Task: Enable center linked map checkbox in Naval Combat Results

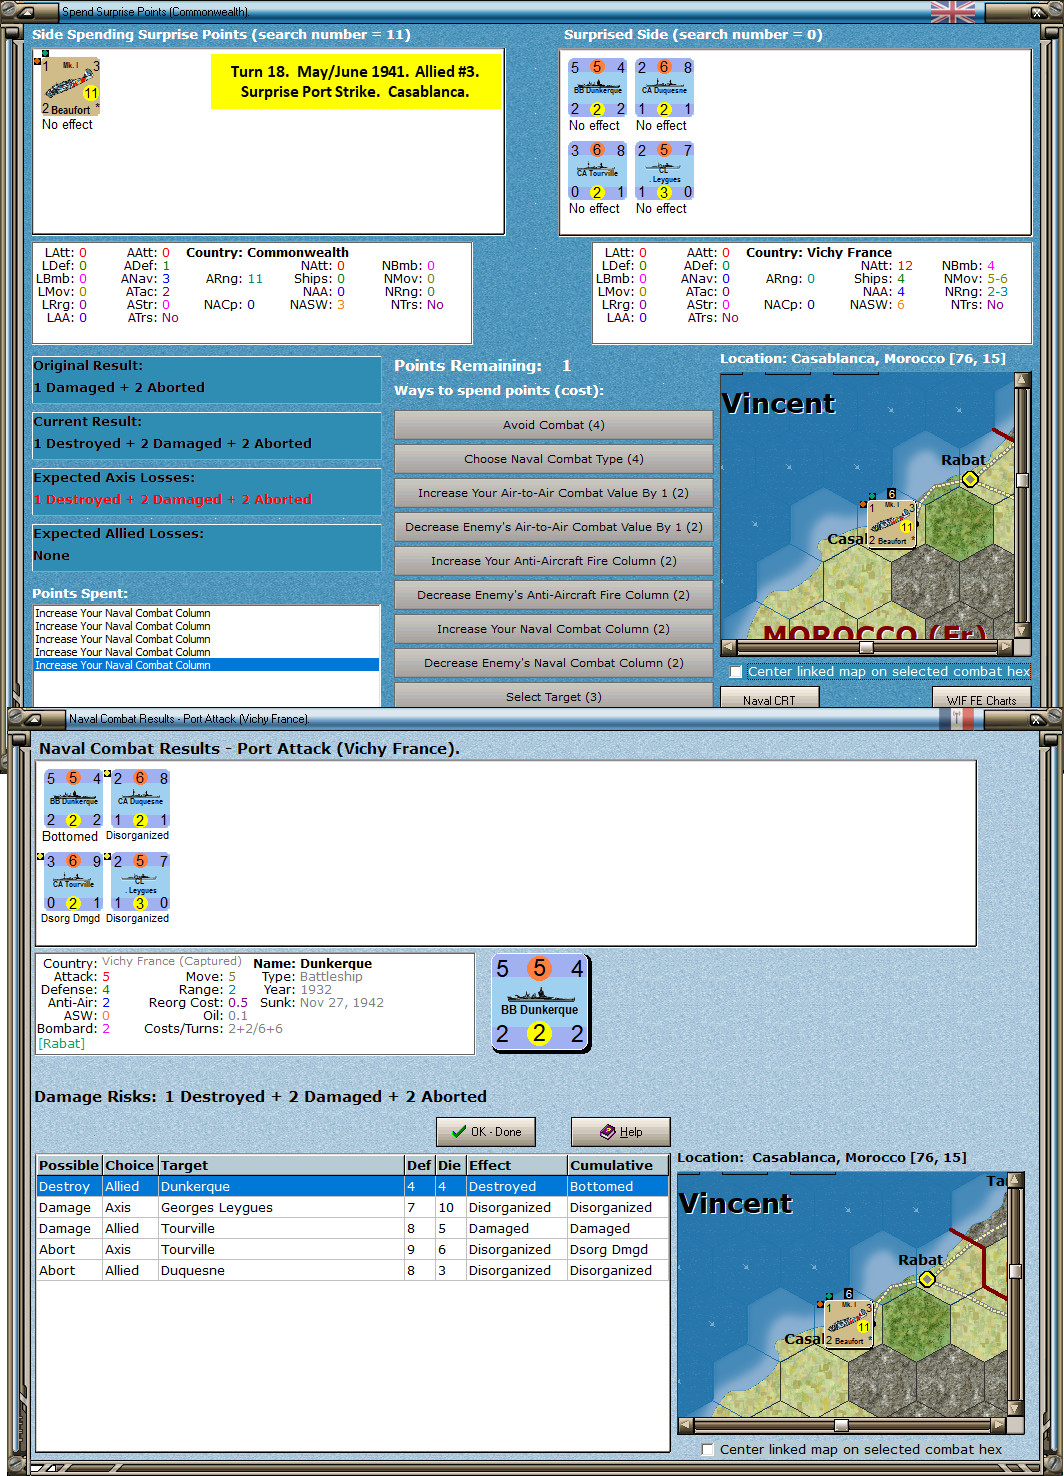Action: (x=708, y=1449)
